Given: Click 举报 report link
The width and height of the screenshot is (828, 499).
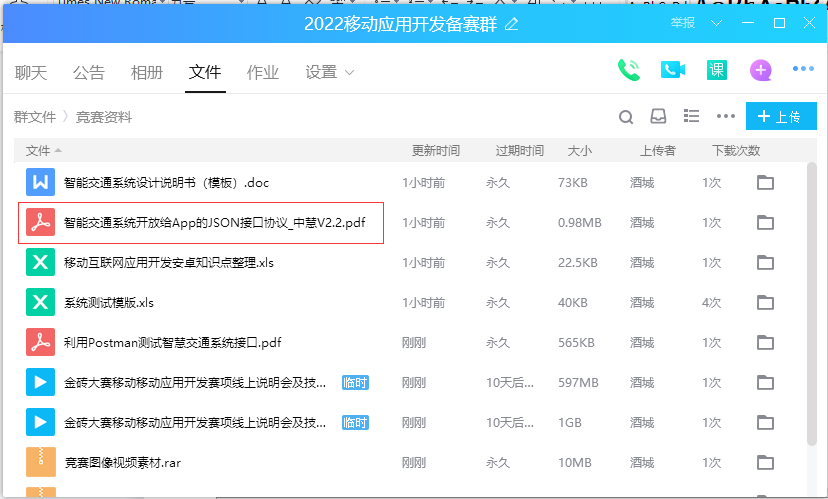Looking at the screenshot, I should 683,23.
